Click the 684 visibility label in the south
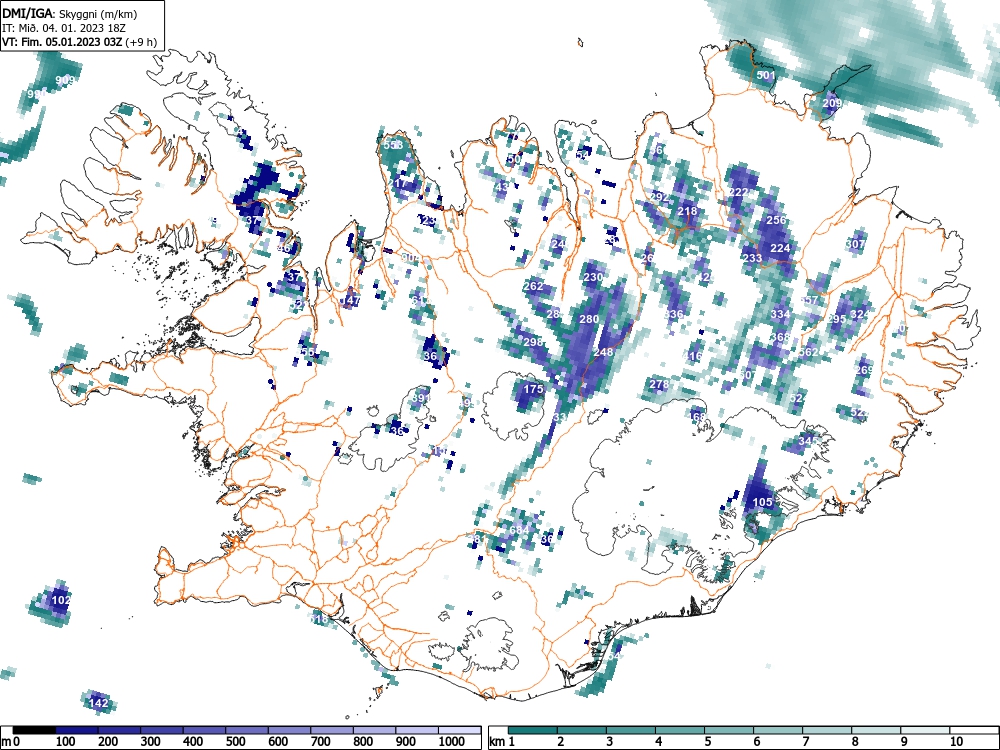 click(519, 530)
